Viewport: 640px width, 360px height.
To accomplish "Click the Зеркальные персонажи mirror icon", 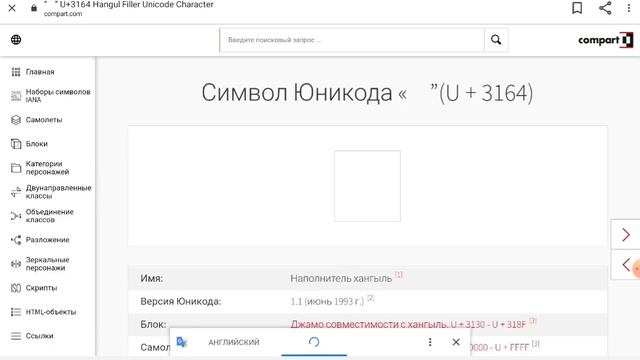I will point(16,264).
